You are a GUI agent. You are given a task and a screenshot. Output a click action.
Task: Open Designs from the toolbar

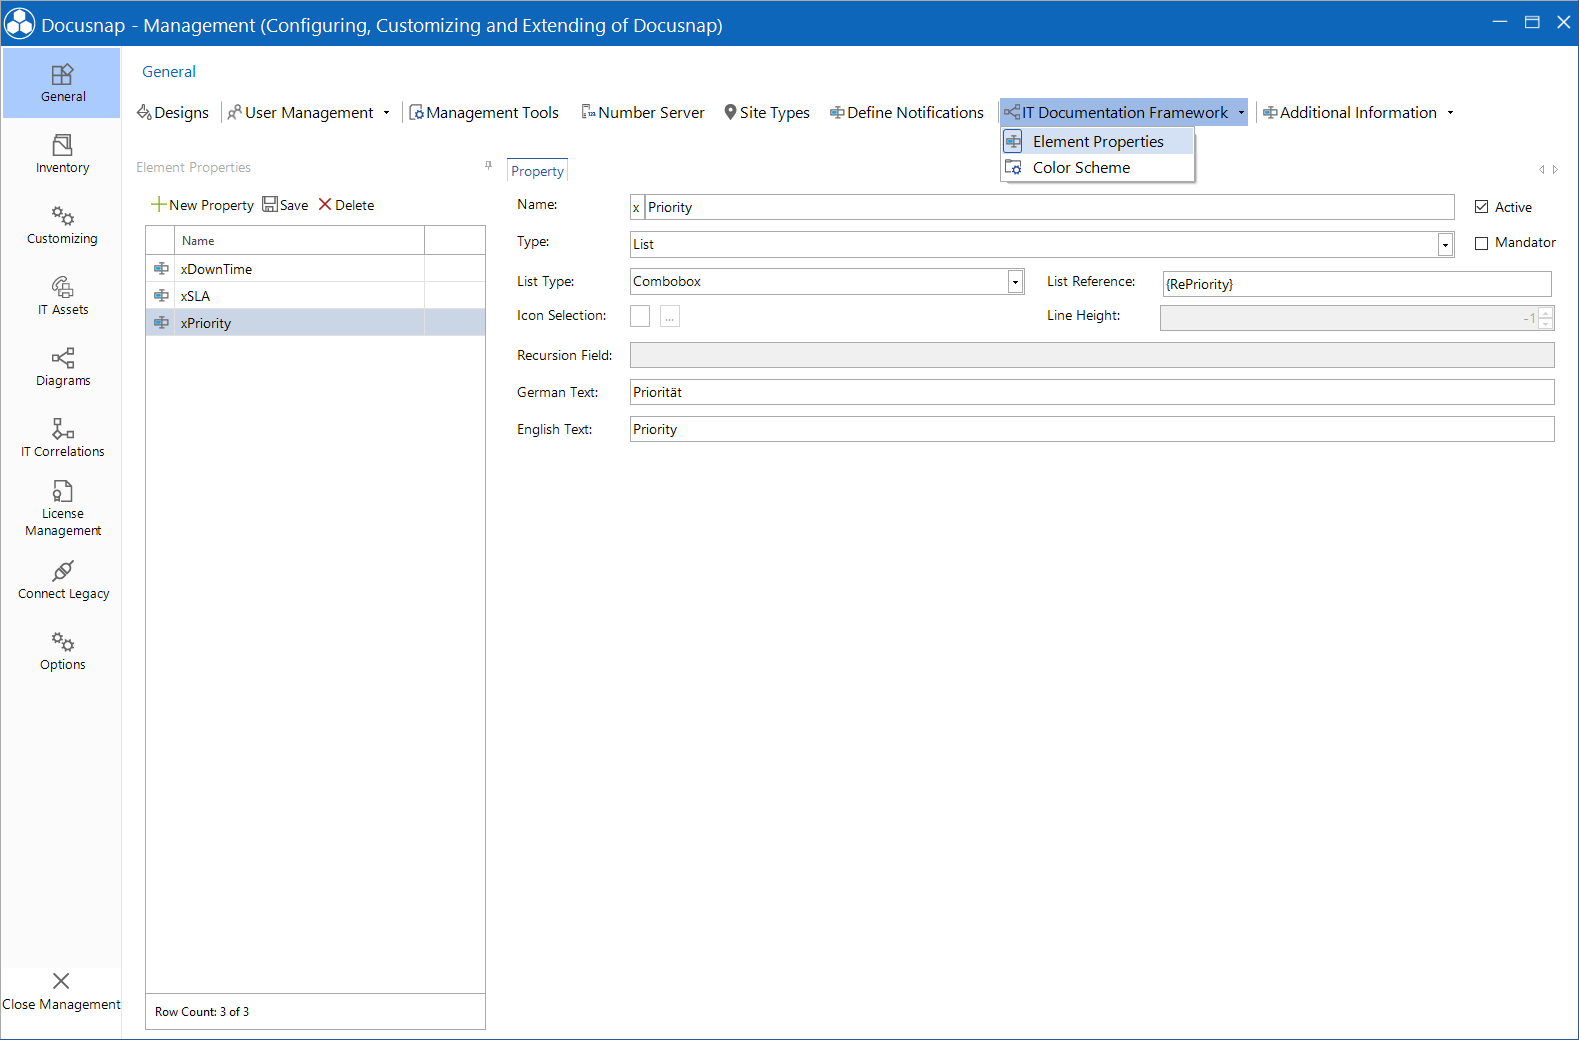click(x=173, y=112)
